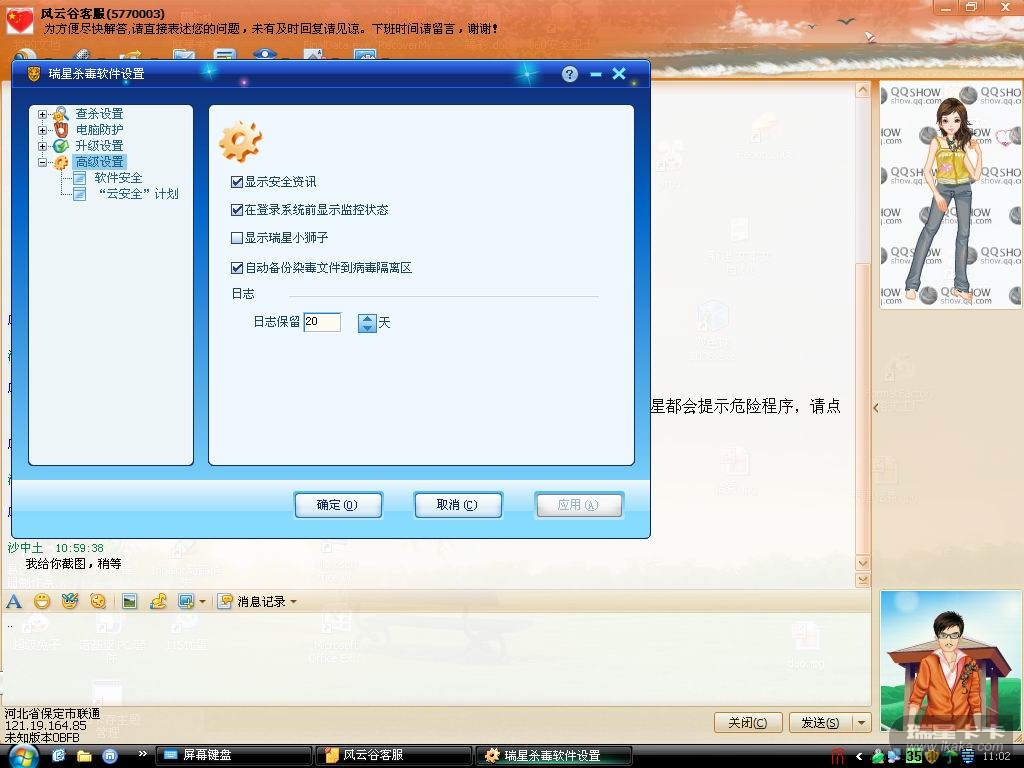This screenshot has height=768, width=1024.
Task: Select 查杀设置 in the settings tree
Action: (x=99, y=114)
